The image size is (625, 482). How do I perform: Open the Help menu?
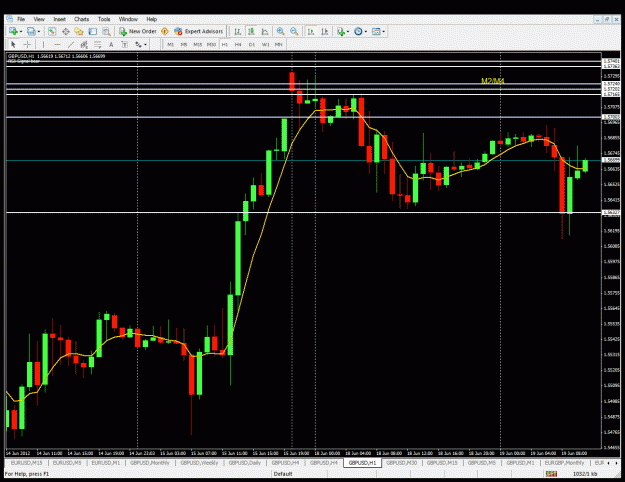click(x=151, y=19)
